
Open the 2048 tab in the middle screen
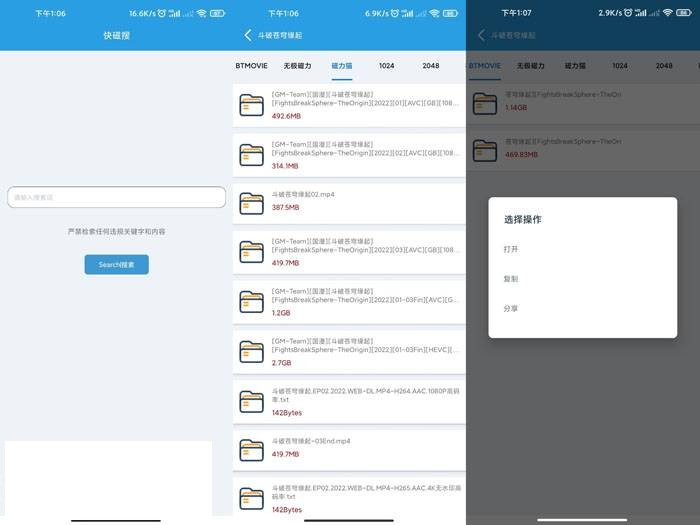[431, 66]
